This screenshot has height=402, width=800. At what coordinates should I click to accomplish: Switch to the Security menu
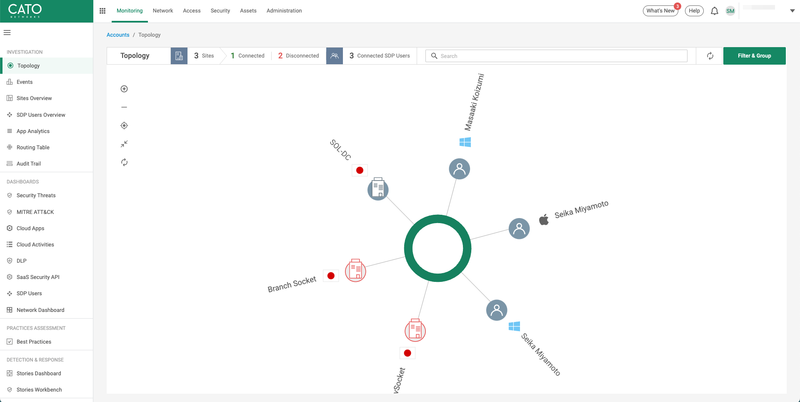(x=220, y=11)
